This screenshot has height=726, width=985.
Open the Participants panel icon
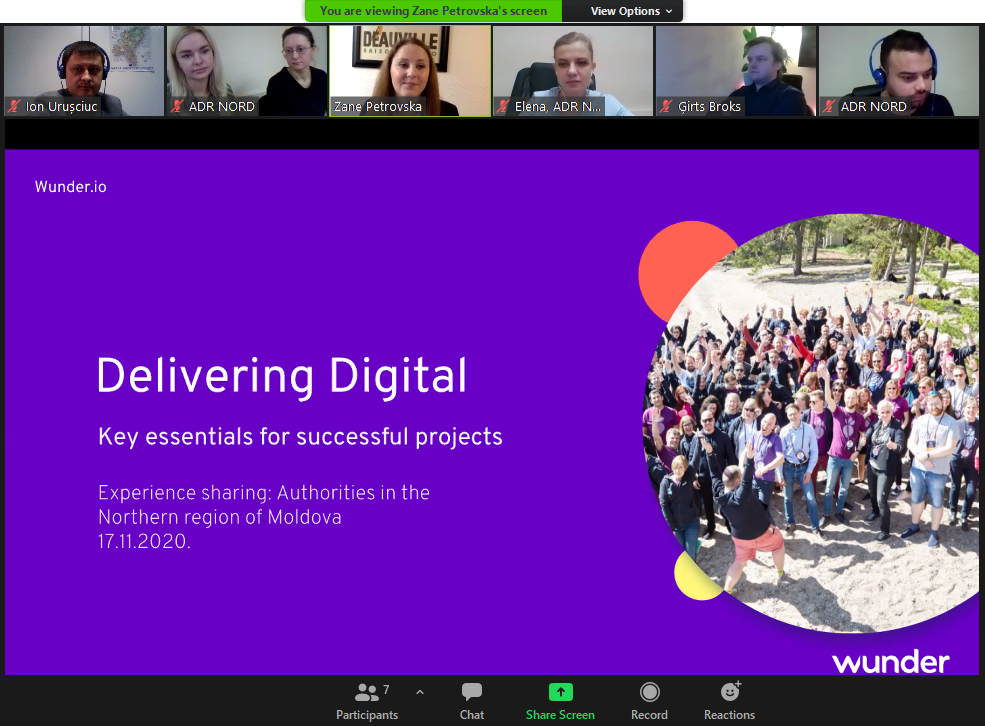[x=366, y=693]
